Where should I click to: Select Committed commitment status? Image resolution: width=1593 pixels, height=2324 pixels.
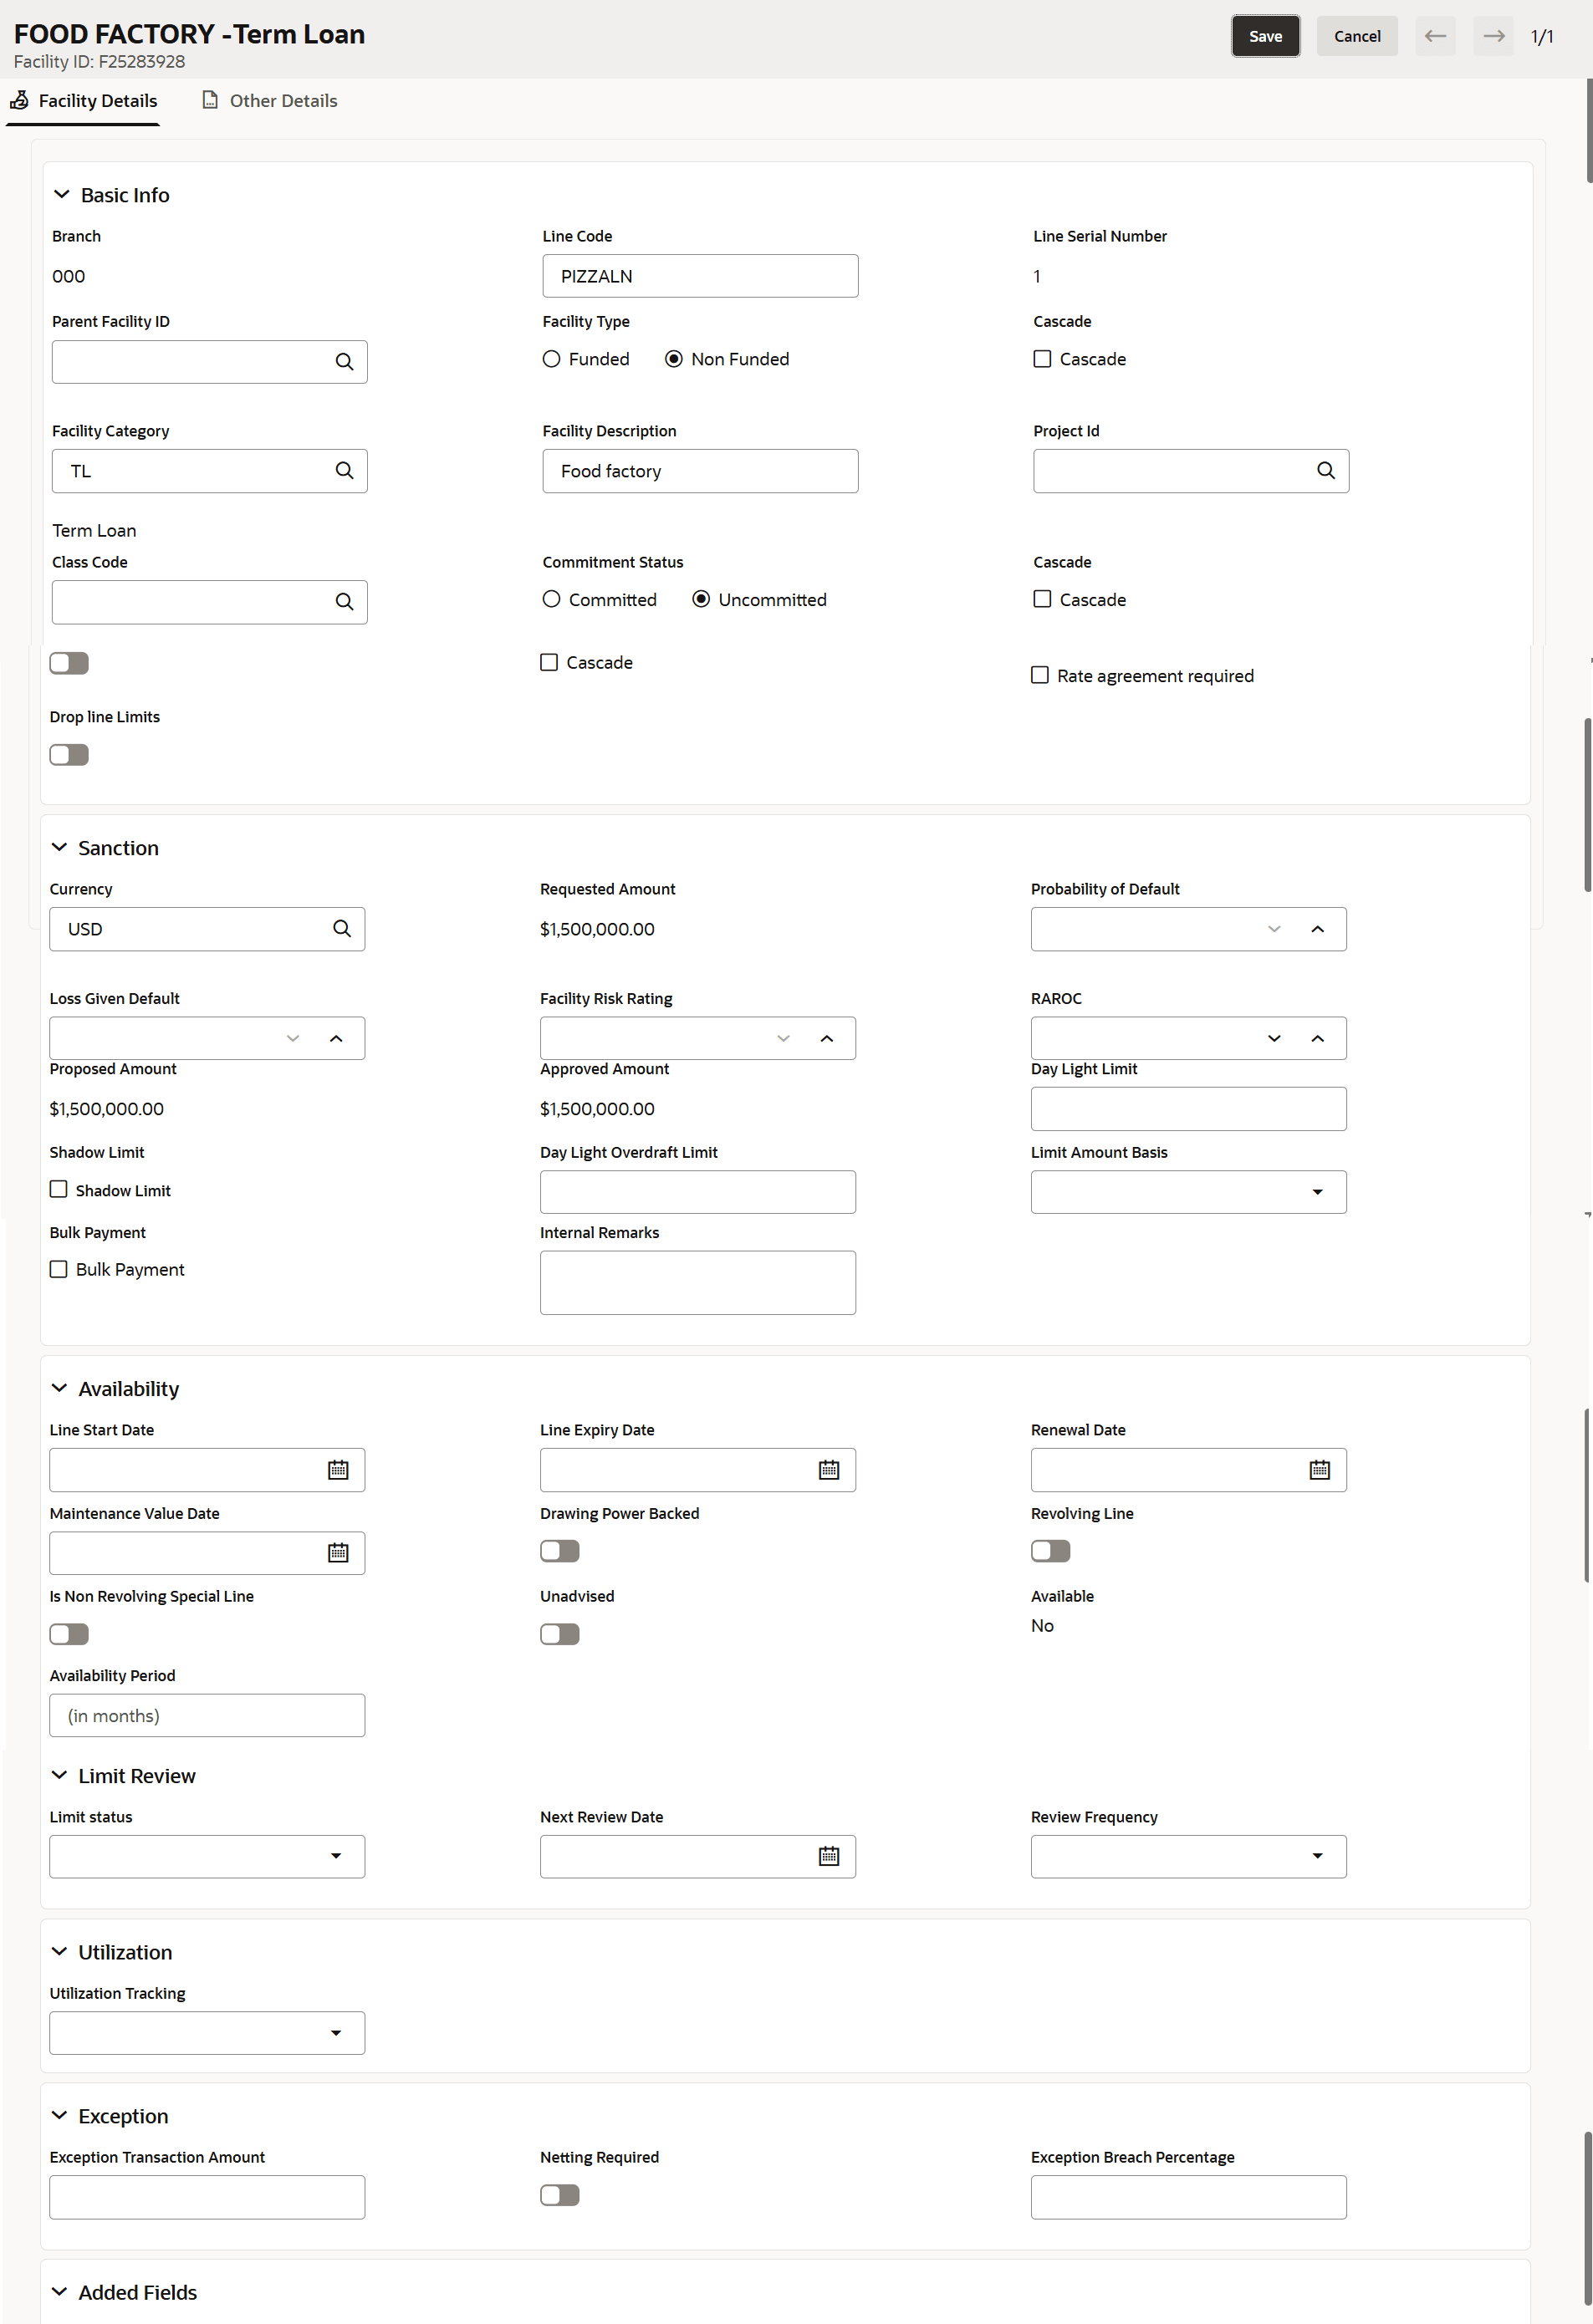tap(551, 599)
